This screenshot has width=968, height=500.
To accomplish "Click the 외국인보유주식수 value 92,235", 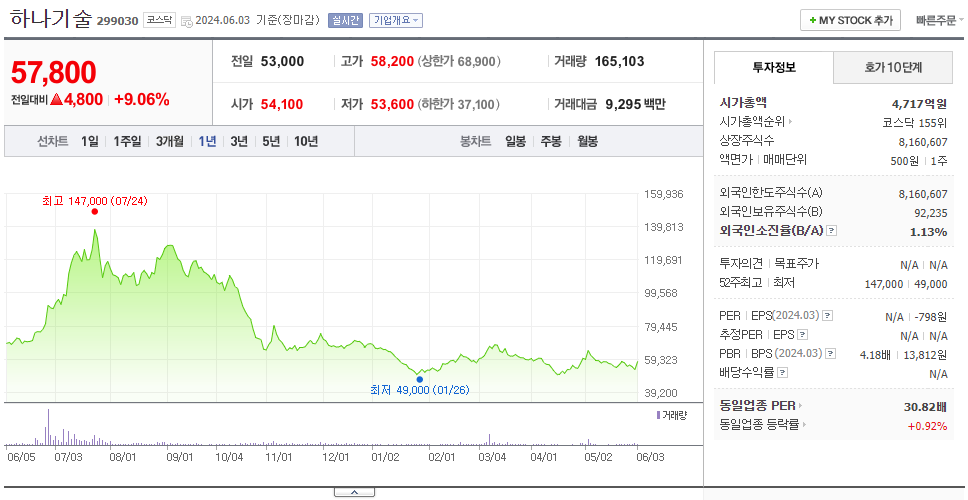I will (x=930, y=214).
